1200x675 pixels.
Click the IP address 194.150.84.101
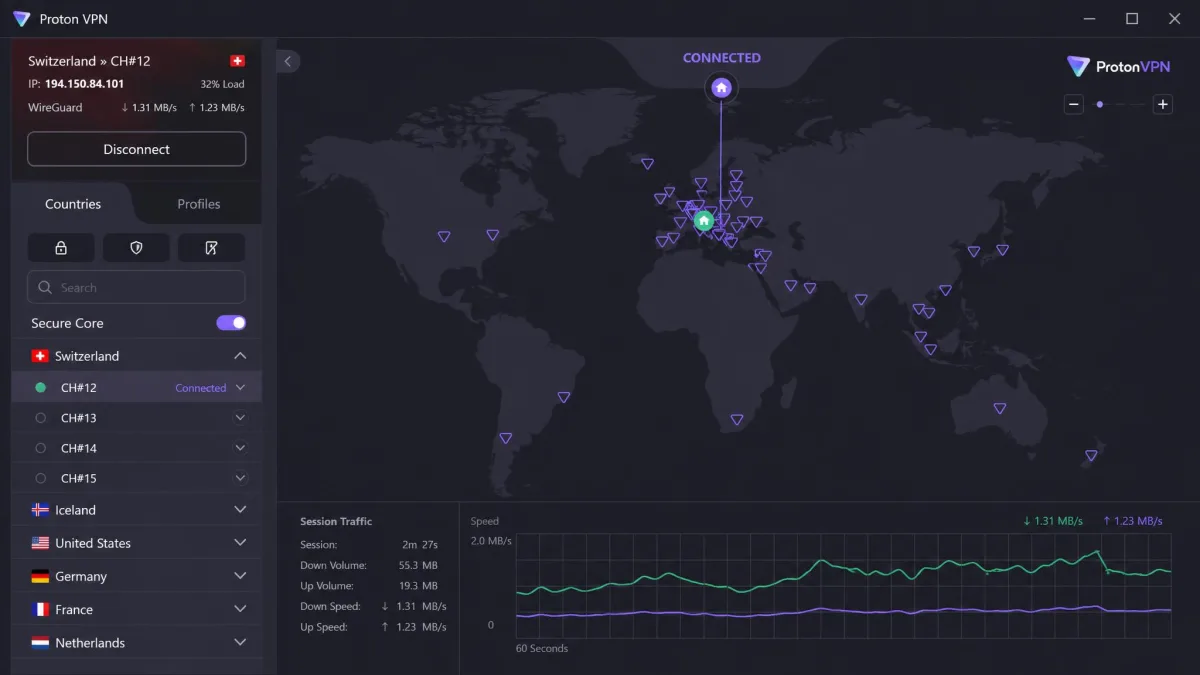click(84, 84)
